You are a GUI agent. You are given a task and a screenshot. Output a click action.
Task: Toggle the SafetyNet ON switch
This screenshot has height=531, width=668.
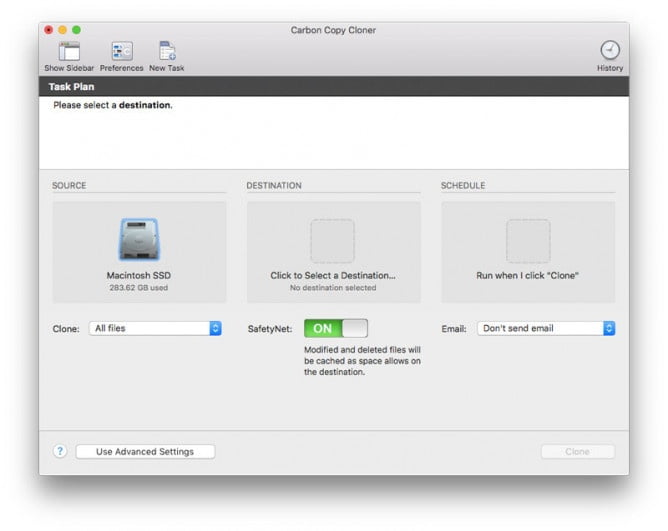pos(336,328)
